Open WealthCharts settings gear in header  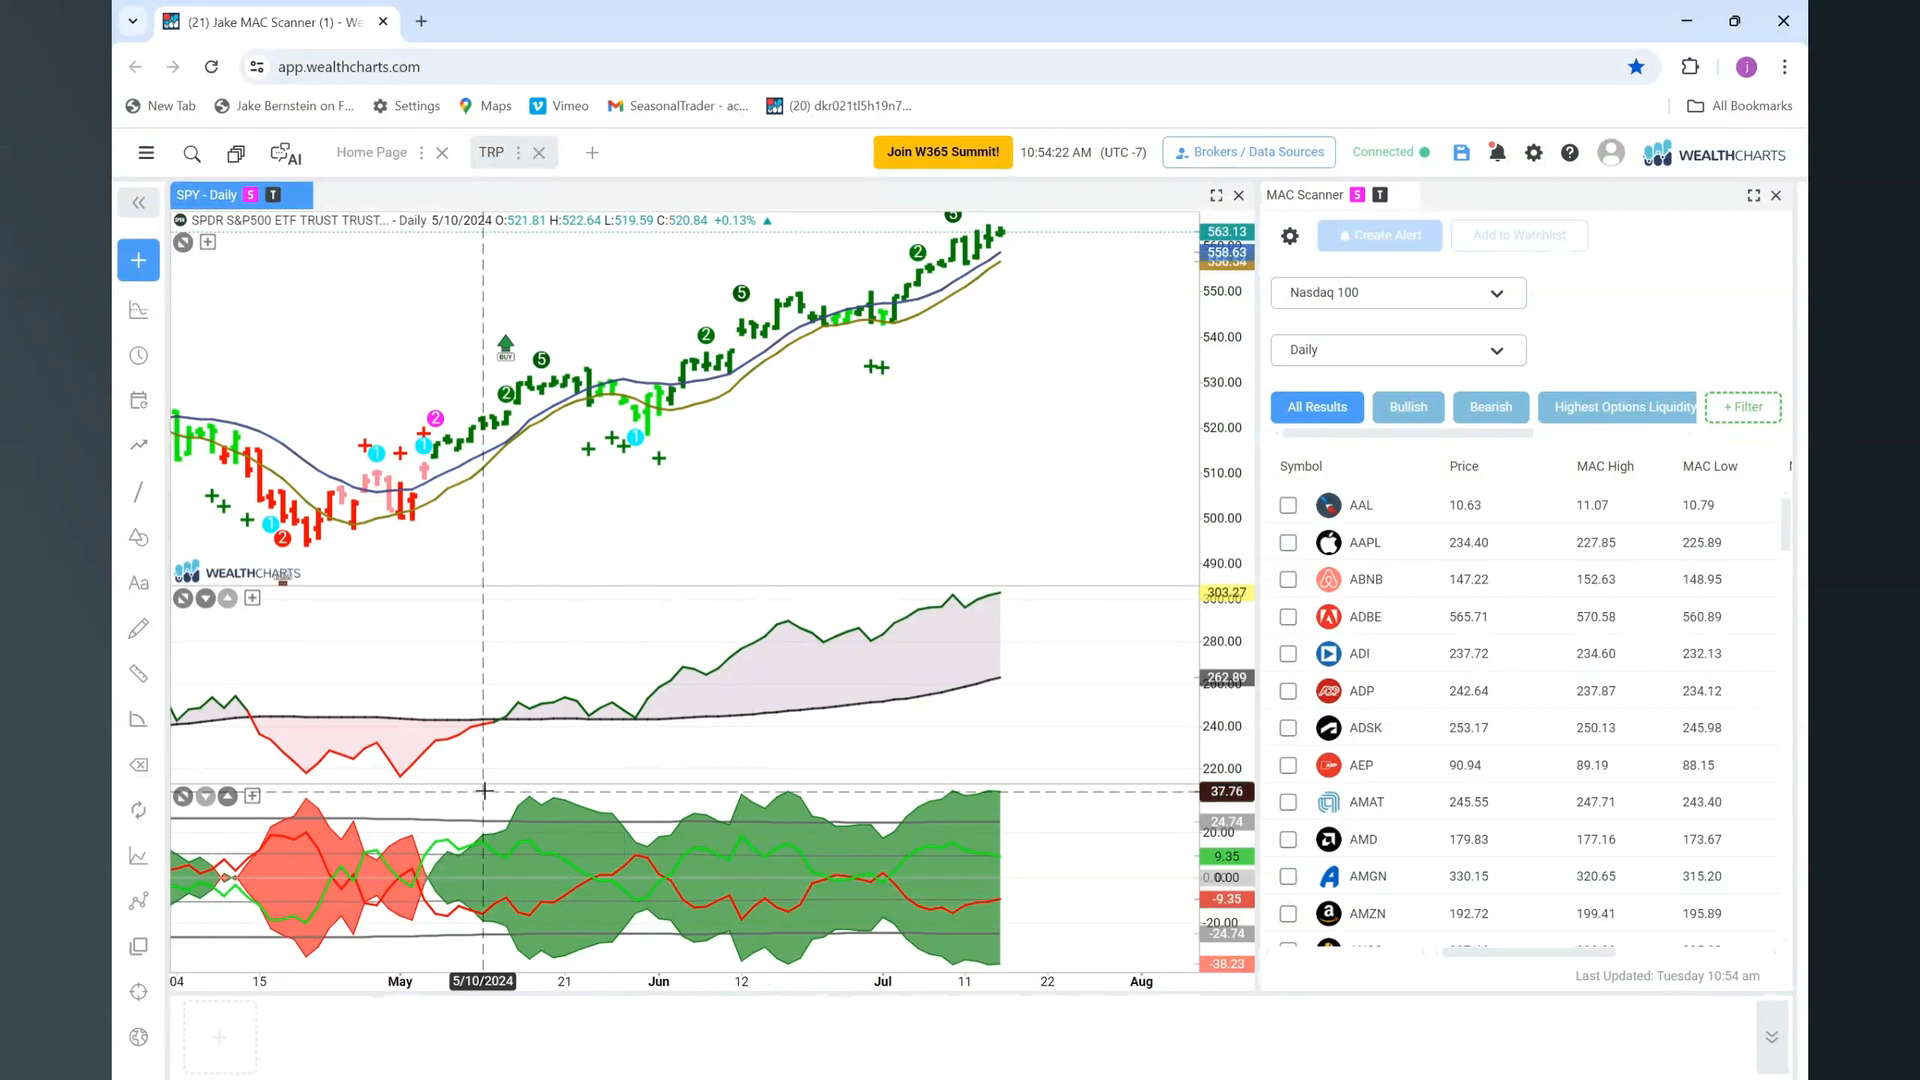click(x=1533, y=153)
